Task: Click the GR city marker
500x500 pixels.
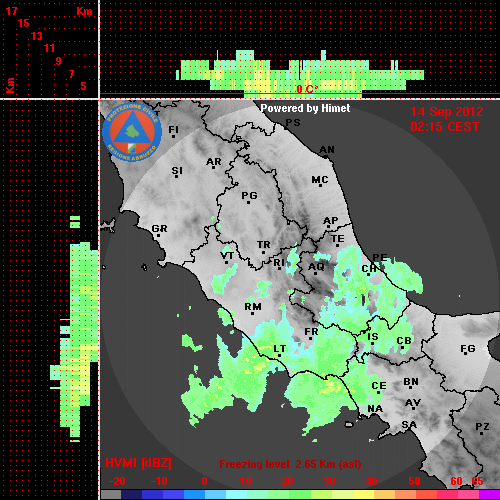Action: tap(159, 230)
